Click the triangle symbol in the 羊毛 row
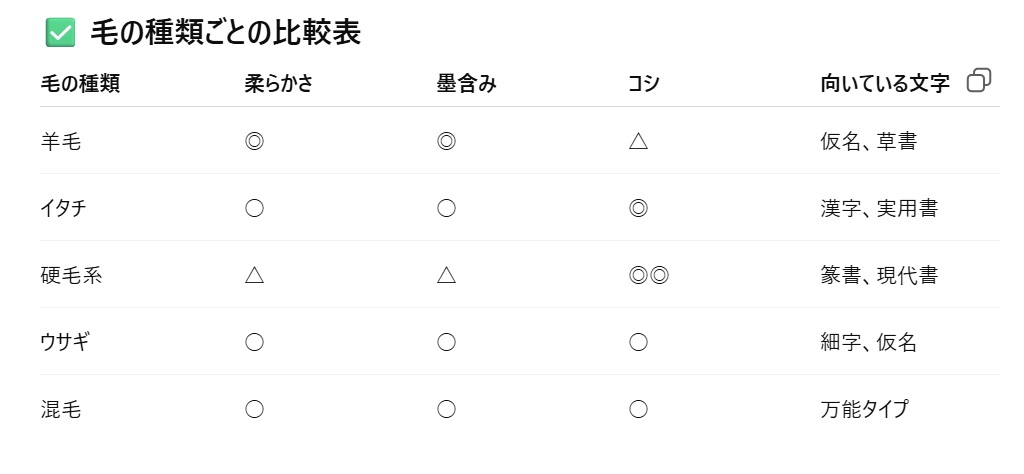 pos(638,142)
